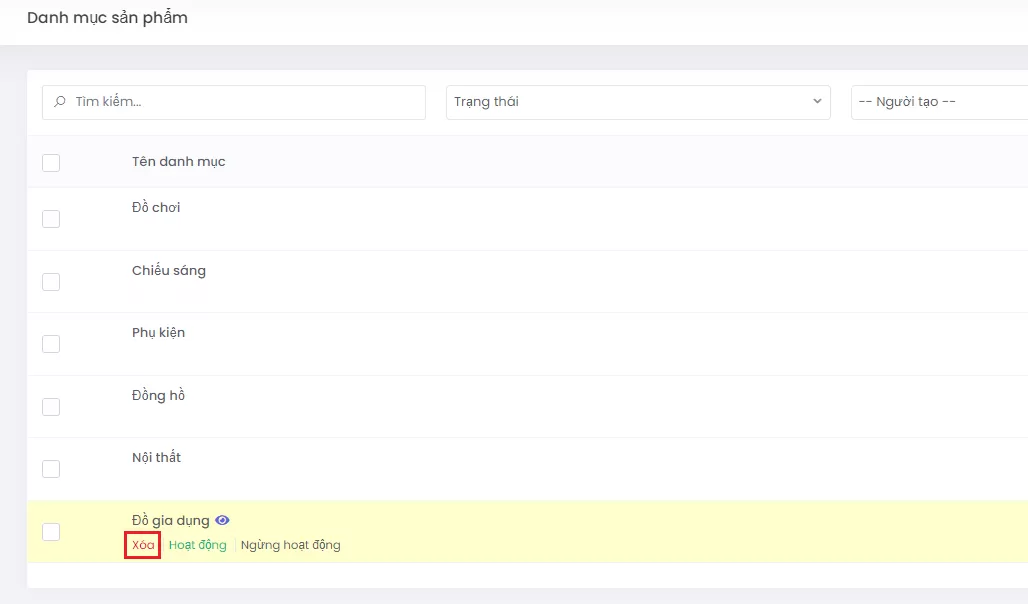
Task: Select the Phụ kiện category name
Action: pyautogui.click(x=158, y=333)
